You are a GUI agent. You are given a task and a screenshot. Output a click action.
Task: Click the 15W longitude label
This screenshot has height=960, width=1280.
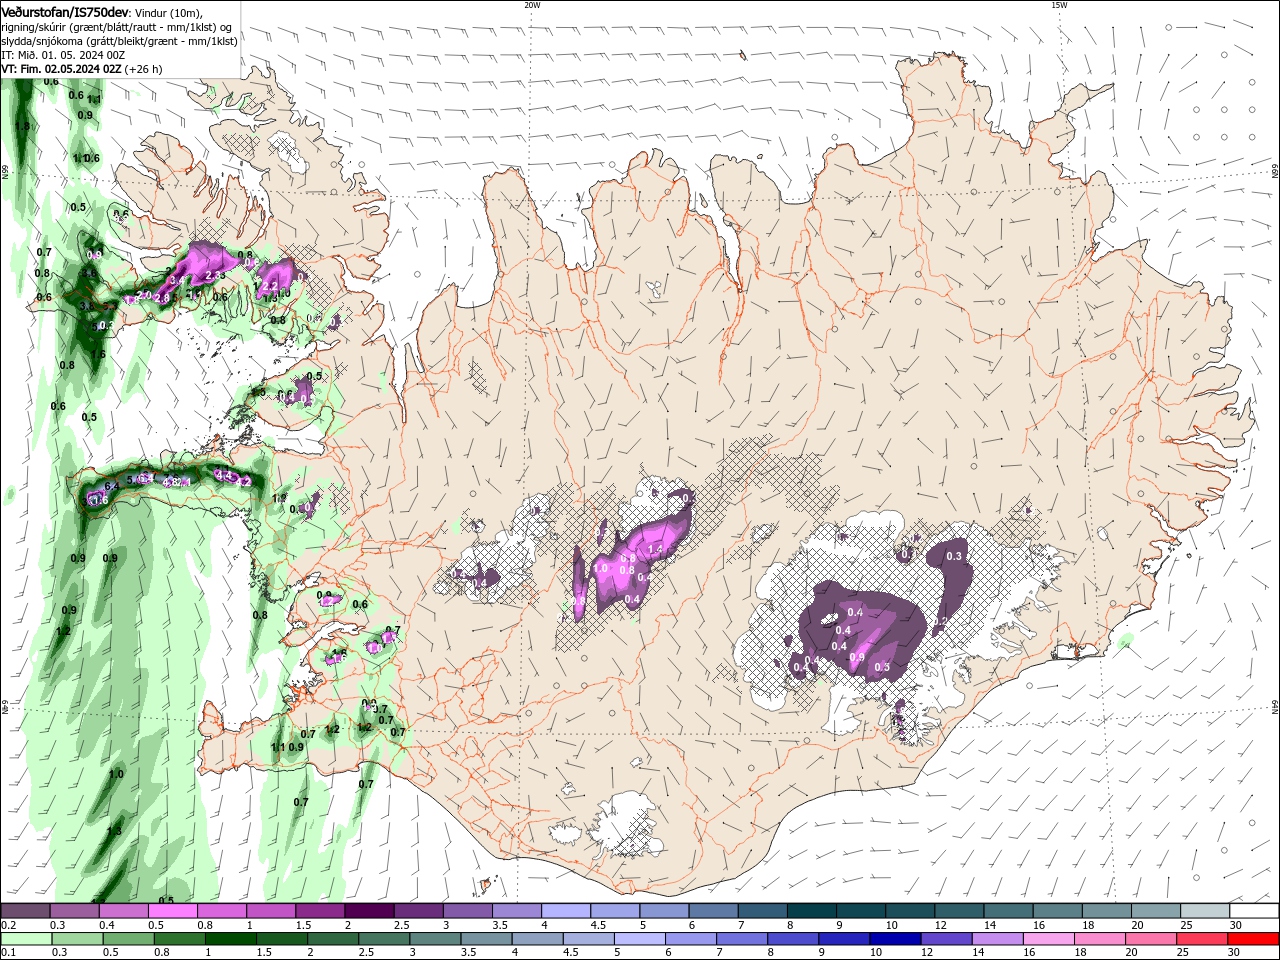(x=1059, y=5)
